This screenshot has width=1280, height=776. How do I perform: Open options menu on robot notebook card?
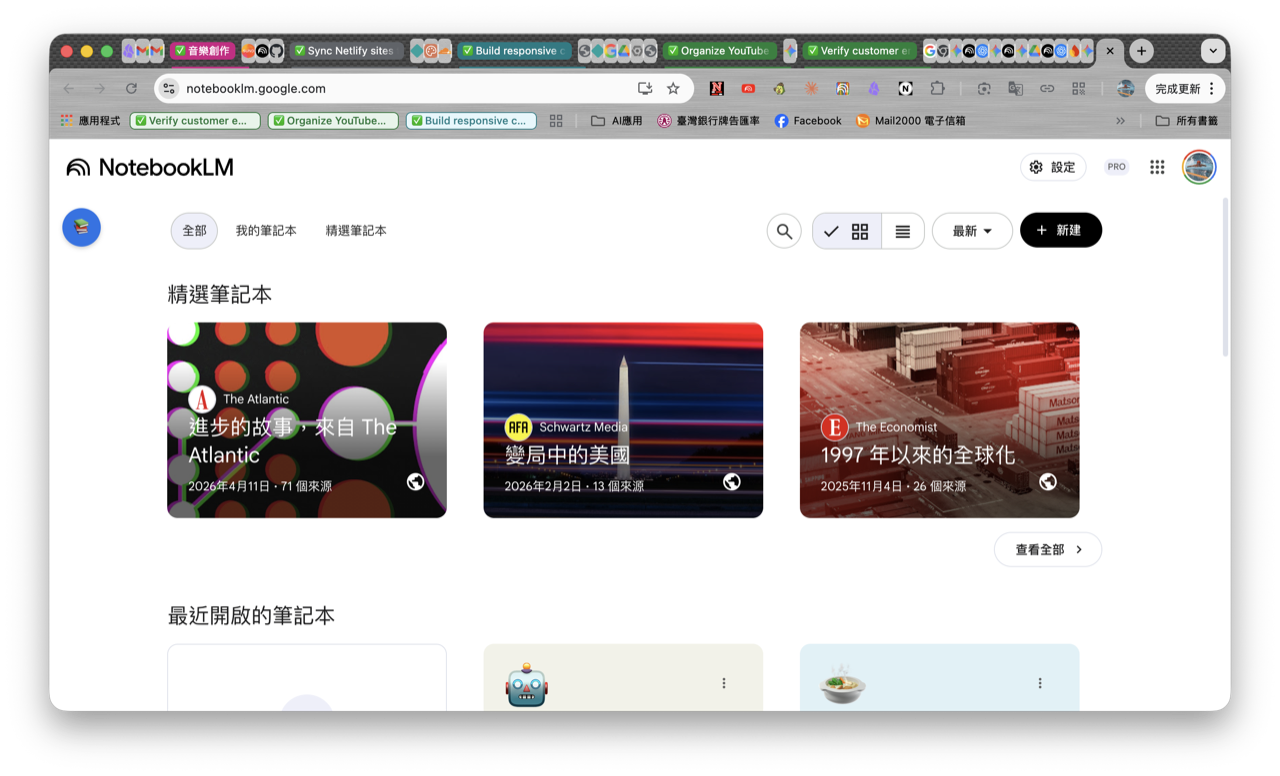[x=724, y=683]
